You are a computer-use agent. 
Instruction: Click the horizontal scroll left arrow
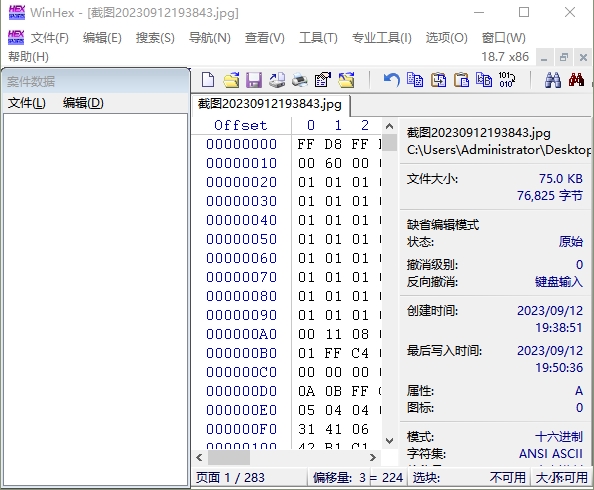tap(199, 457)
